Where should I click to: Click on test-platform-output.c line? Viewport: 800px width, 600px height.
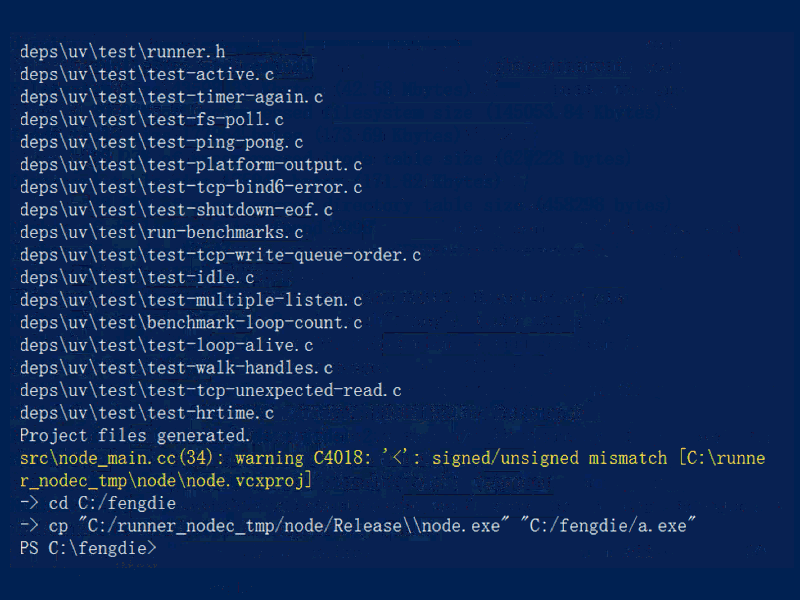click(191, 164)
